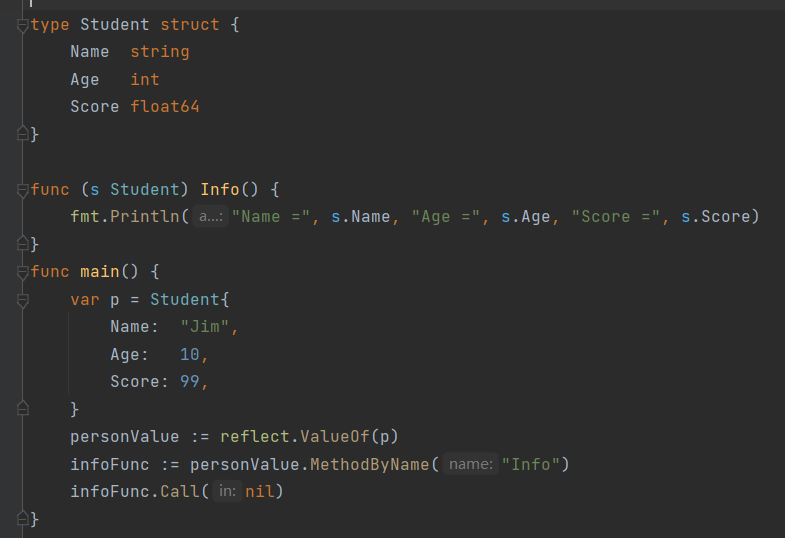Click the 'var' keyword in main
The image size is (785, 538).
pos(85,299)
